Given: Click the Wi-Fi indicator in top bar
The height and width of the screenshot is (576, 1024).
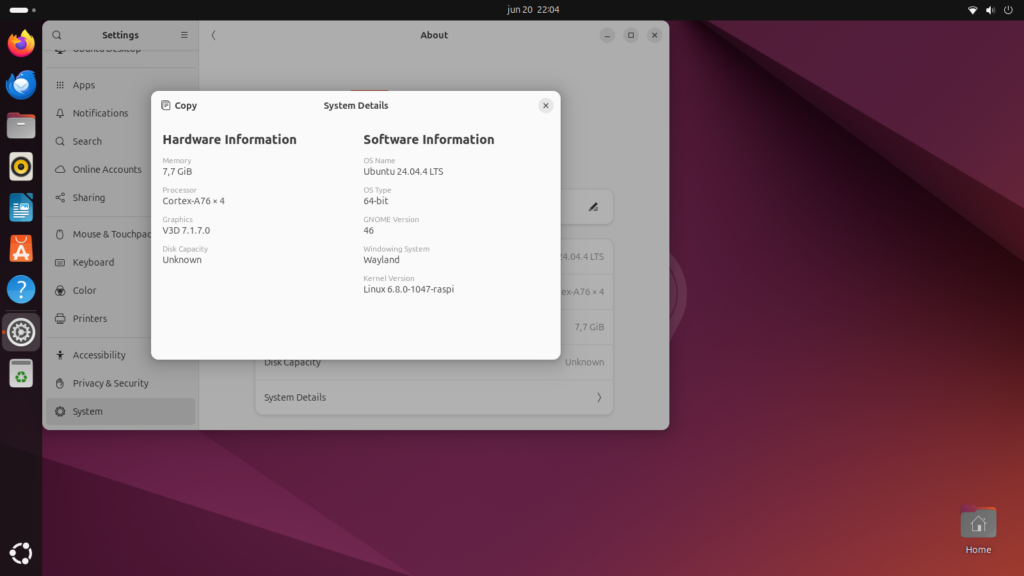Looking at the screenshot, I should [972, 10].
